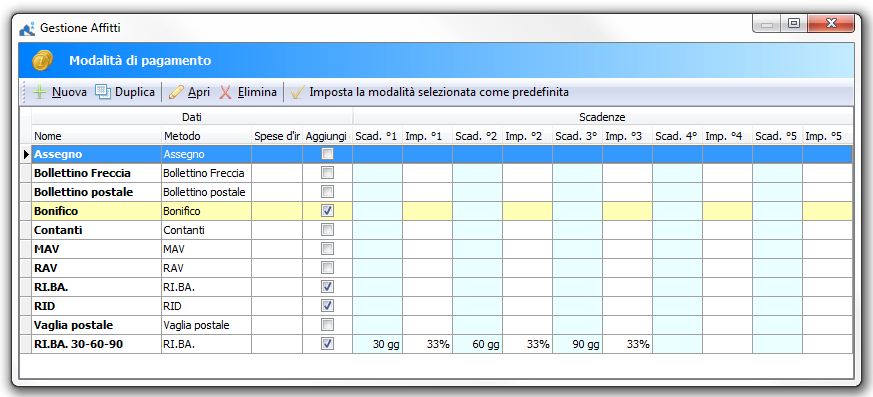Image resolution: width=873 pixels, height=397 pixels.
Task: Uncheck Aggiungi checkbox for Bonifico
Action: click(327, 211)
